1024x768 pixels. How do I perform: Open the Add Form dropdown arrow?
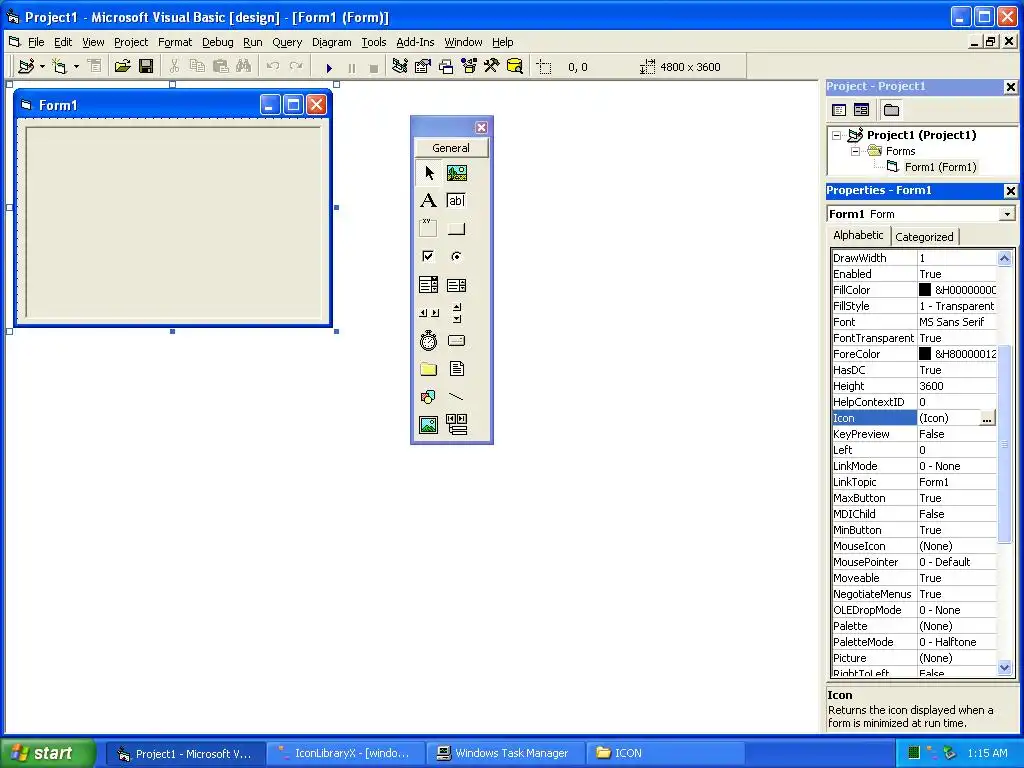[x=76, y=66]
